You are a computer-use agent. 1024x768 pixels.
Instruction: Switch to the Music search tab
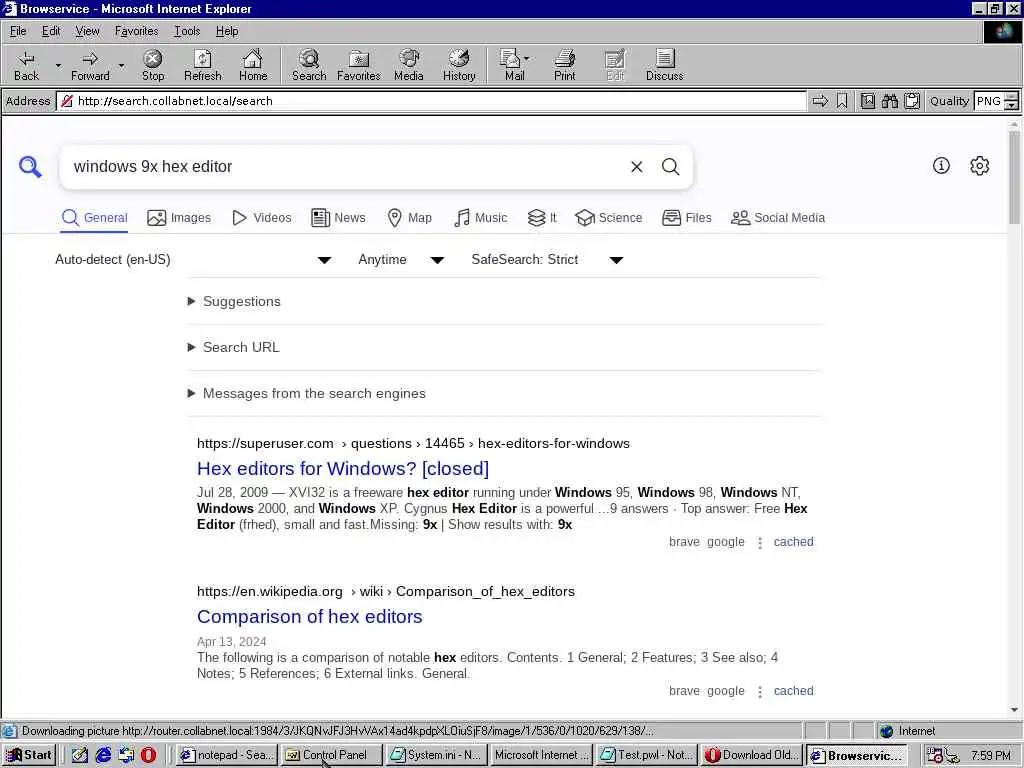pyautogui.click(x=481, y=217)
